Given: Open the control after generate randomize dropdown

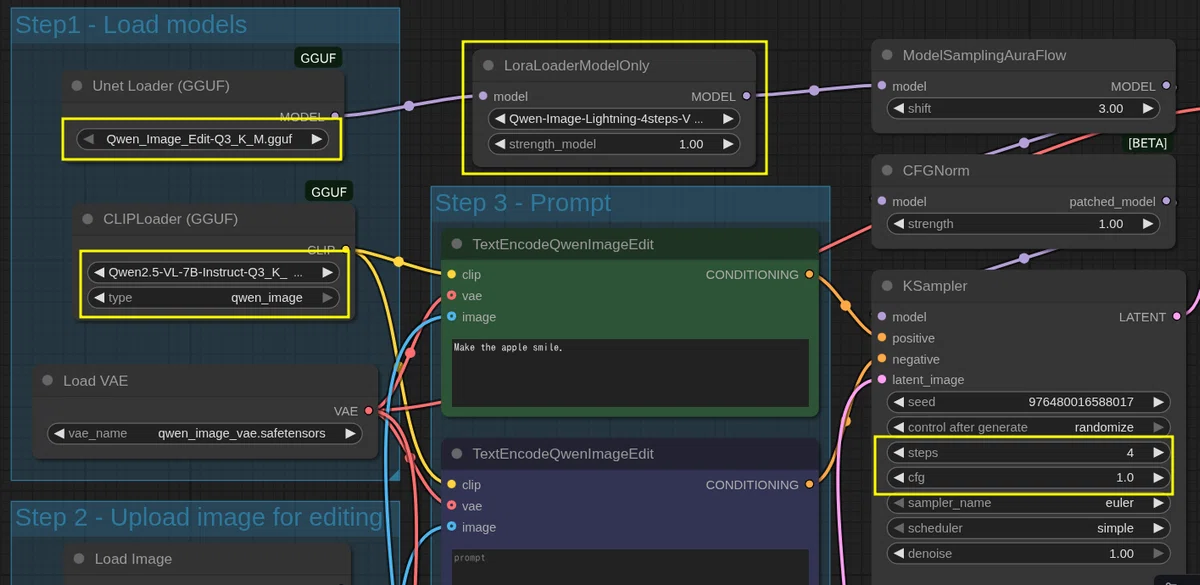Looking at the screenshot, I should pos(1028,427).
